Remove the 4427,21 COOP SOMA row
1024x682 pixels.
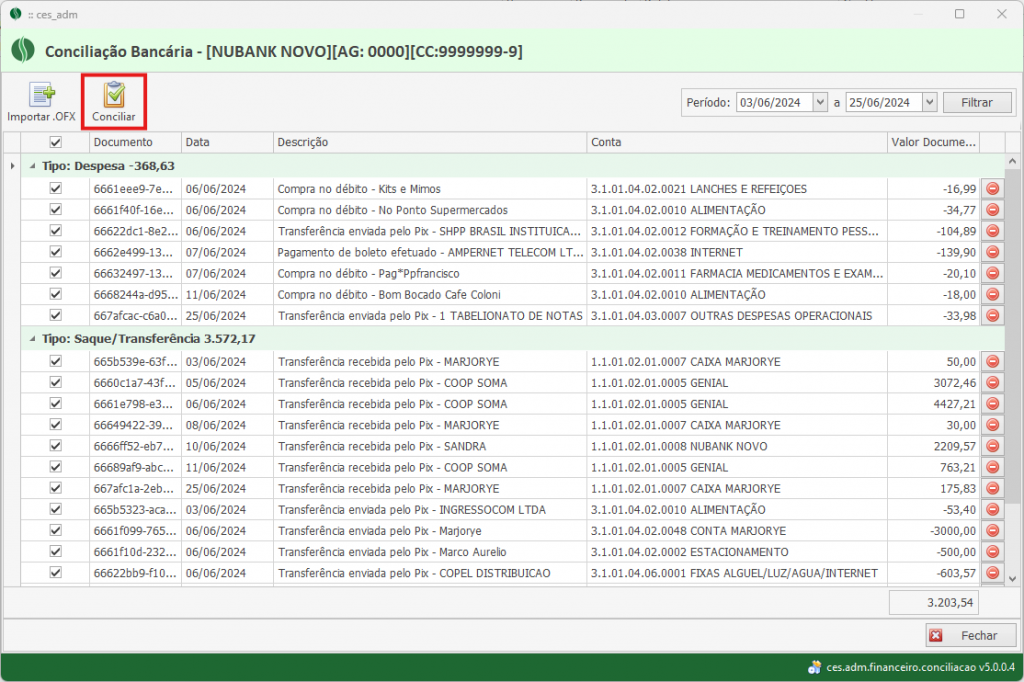pos(993,404)
